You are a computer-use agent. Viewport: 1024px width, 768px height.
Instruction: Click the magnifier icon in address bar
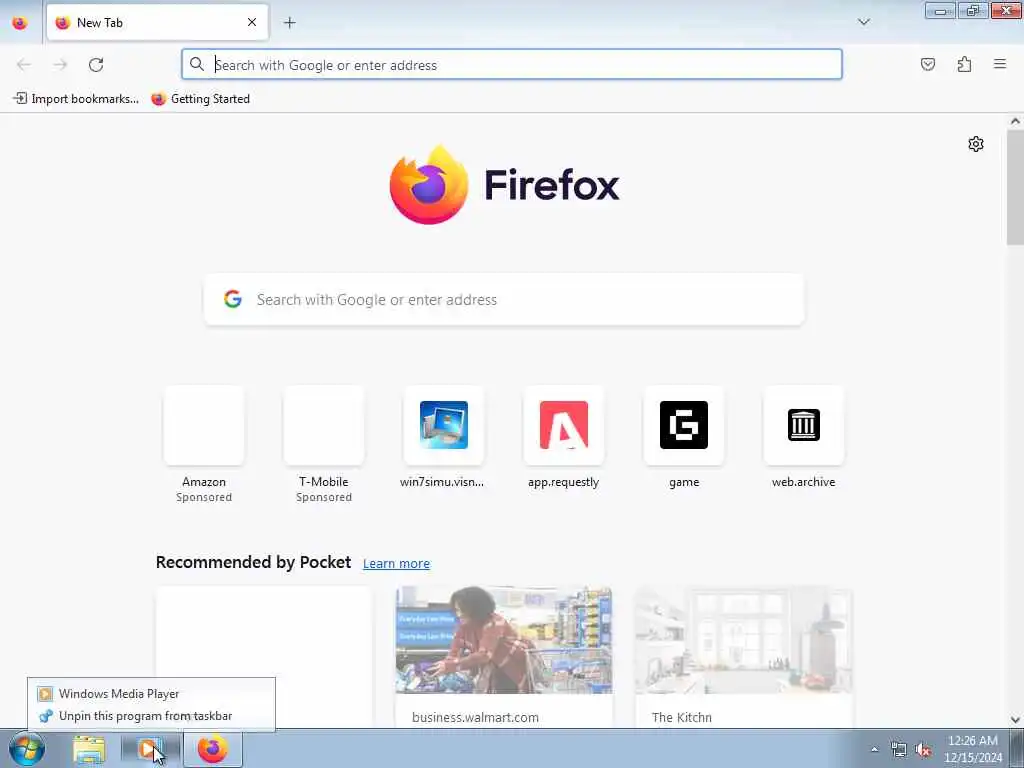click(x=197, y=64)
